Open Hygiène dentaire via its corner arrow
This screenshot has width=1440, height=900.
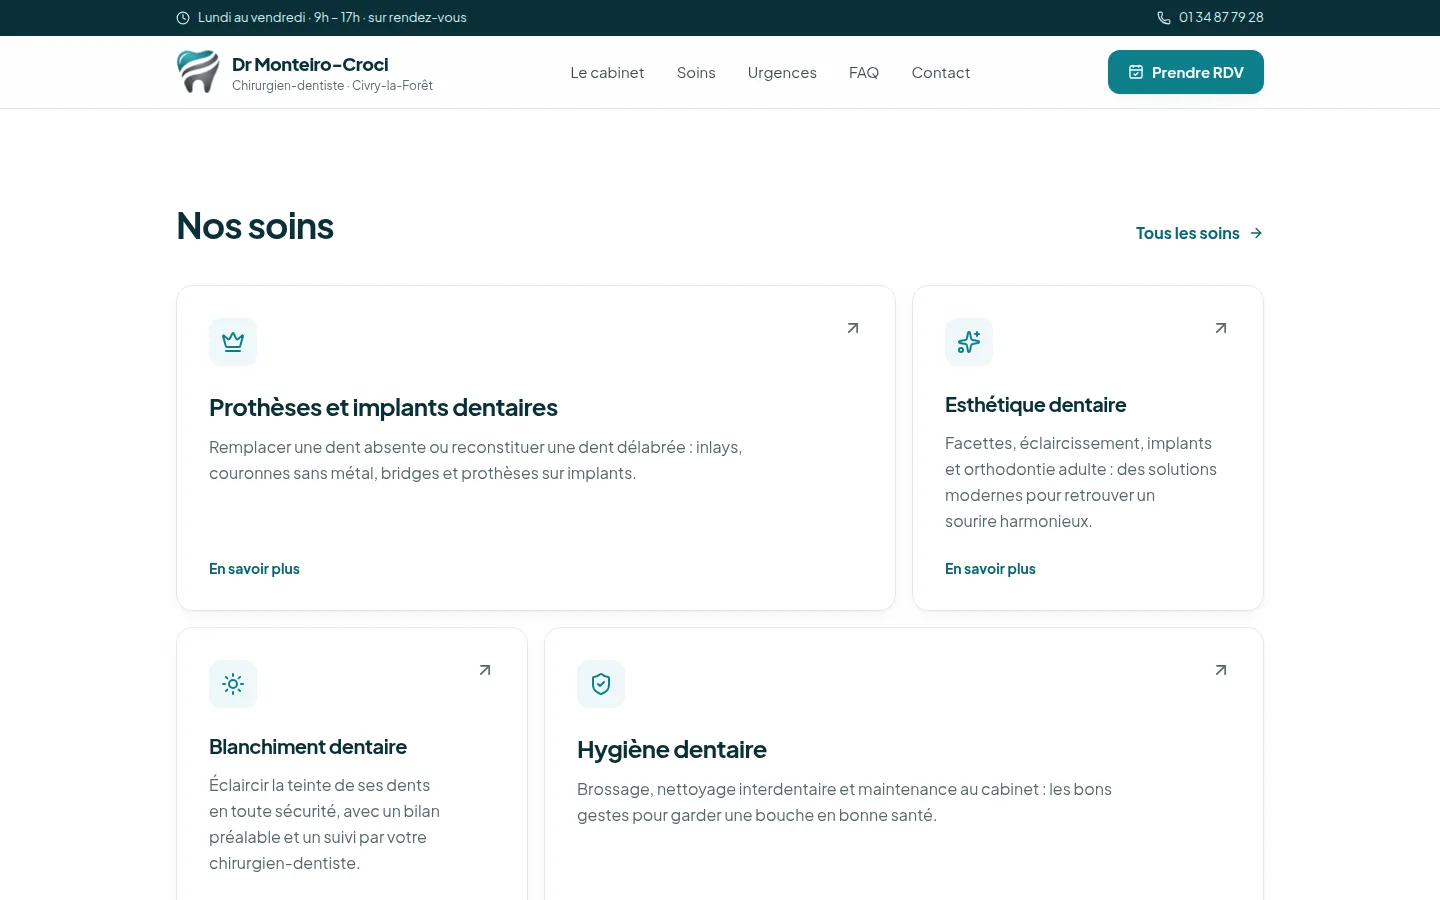(1221, 670)
